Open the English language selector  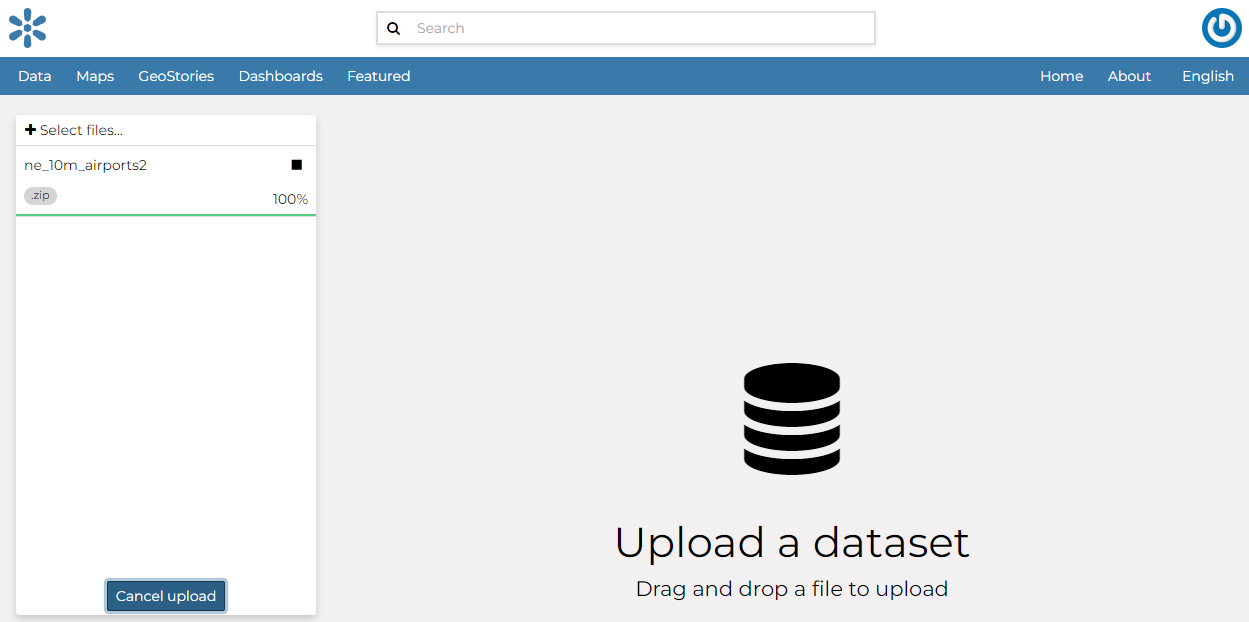pyautogui.click(x=1207, y=76)
